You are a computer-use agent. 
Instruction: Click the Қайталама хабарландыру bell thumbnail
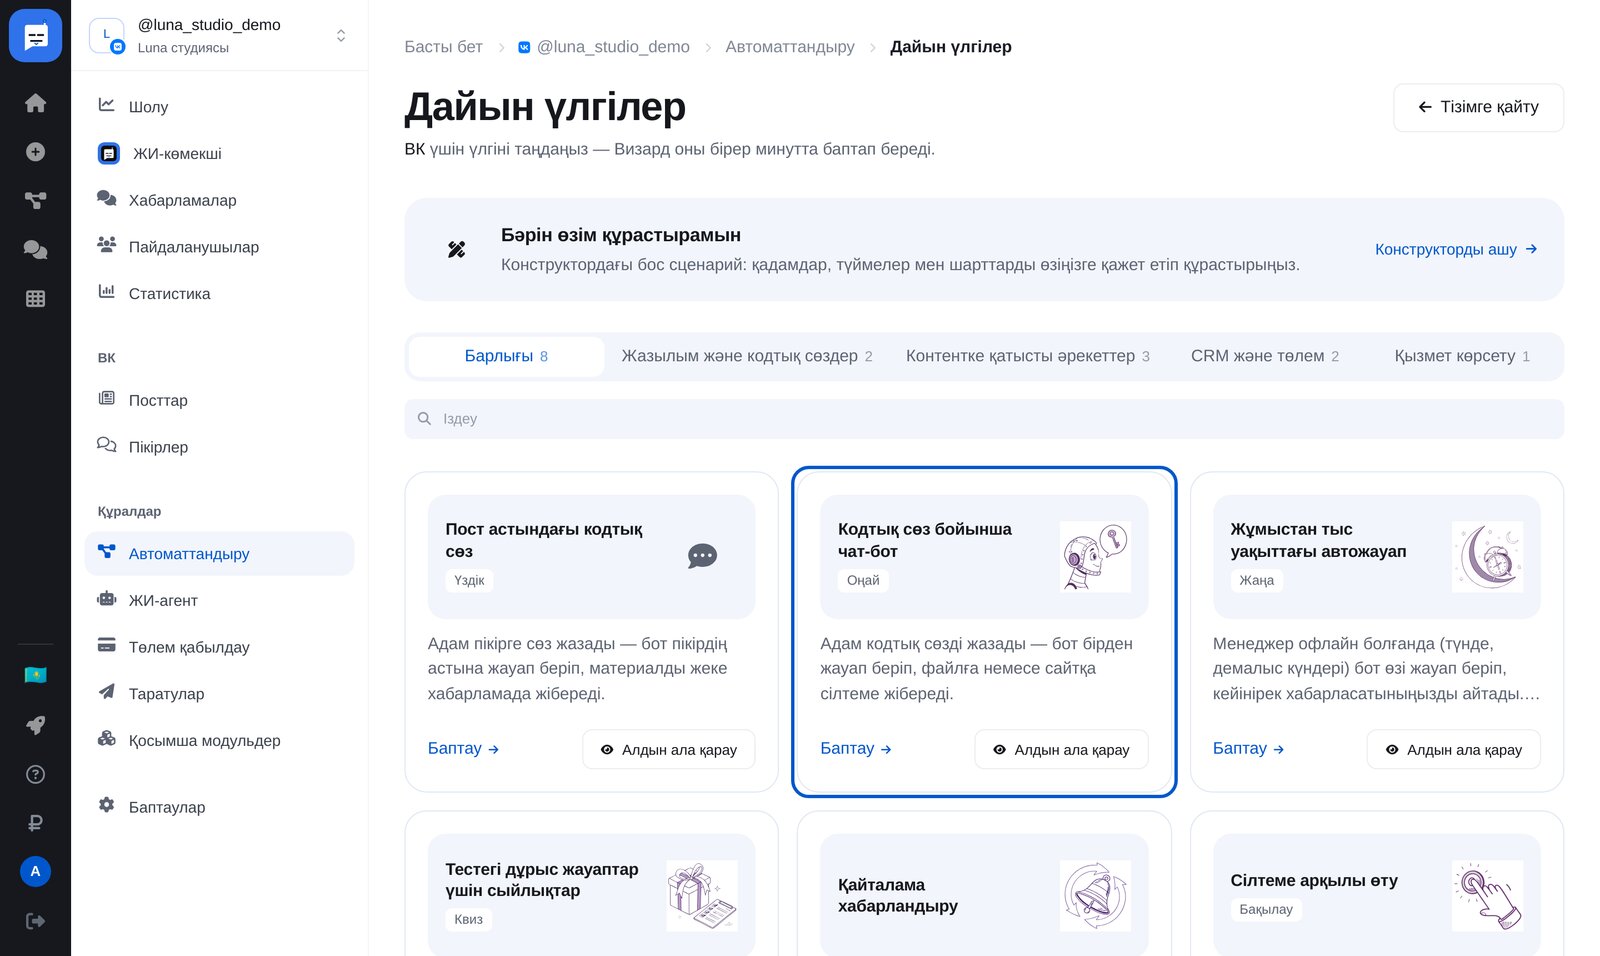pos(1095,895)
